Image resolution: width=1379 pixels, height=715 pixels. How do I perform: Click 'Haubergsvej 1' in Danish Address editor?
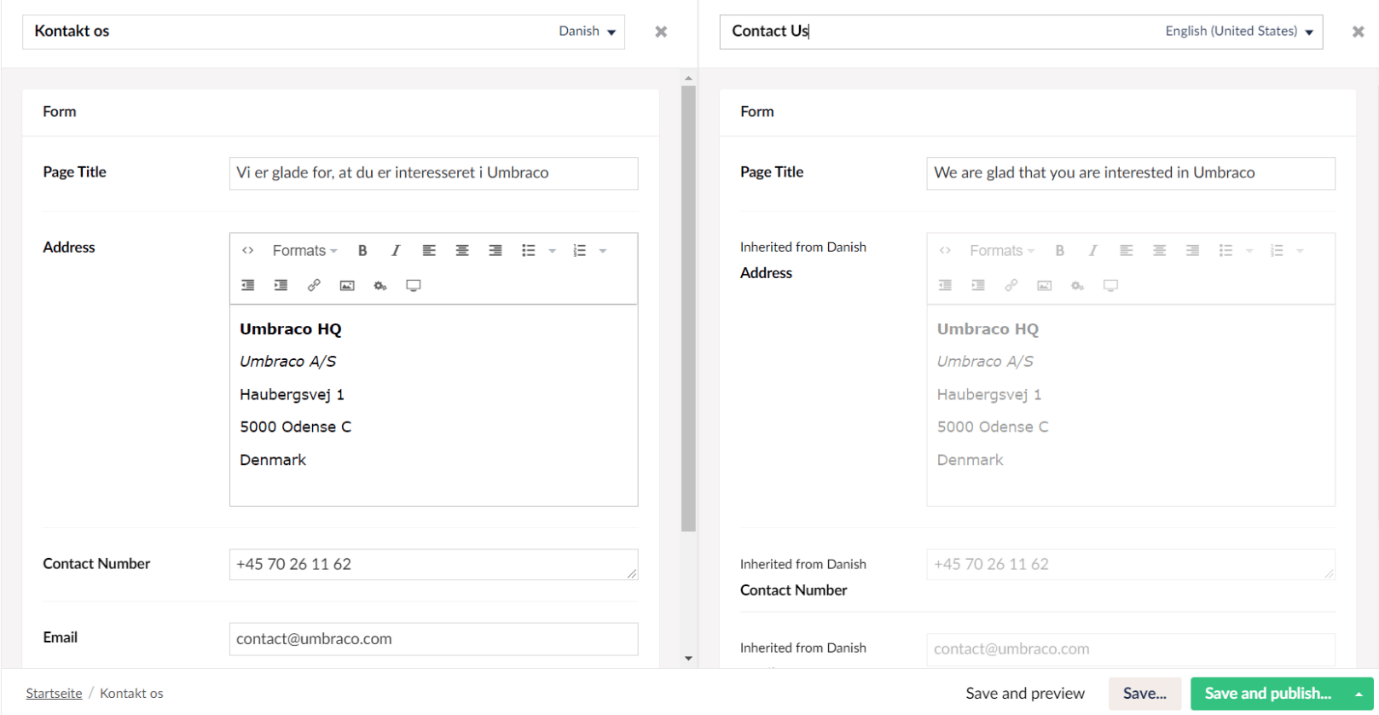tap(292, 395)
